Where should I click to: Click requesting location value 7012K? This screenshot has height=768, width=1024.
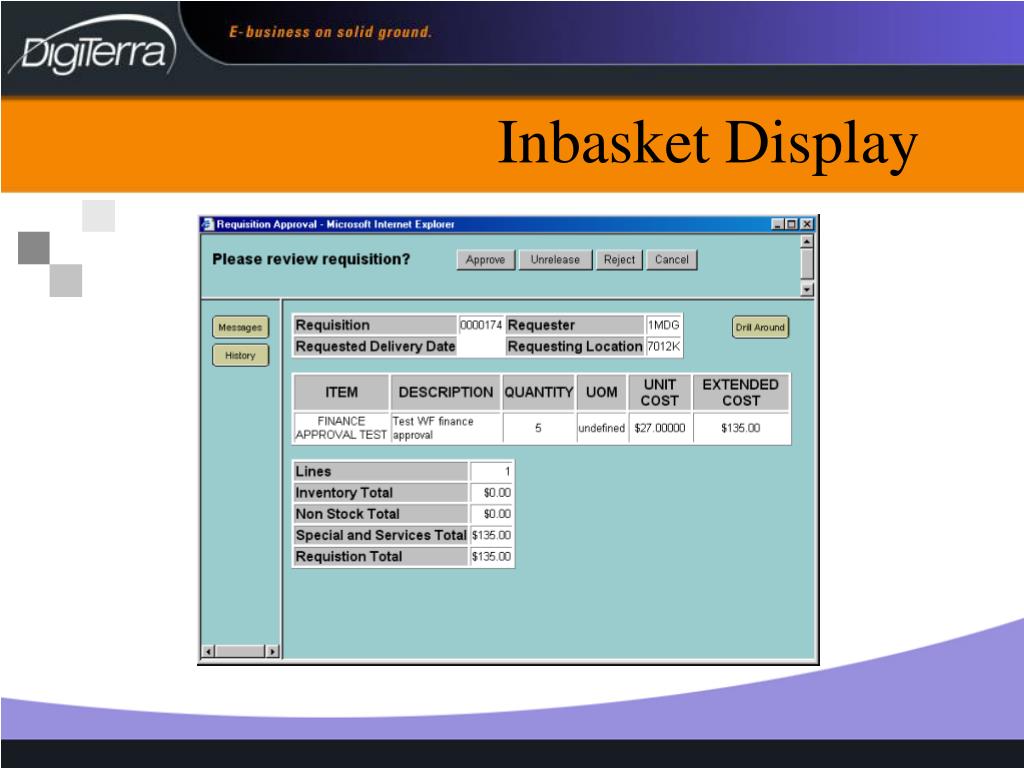tap(664, 346)
